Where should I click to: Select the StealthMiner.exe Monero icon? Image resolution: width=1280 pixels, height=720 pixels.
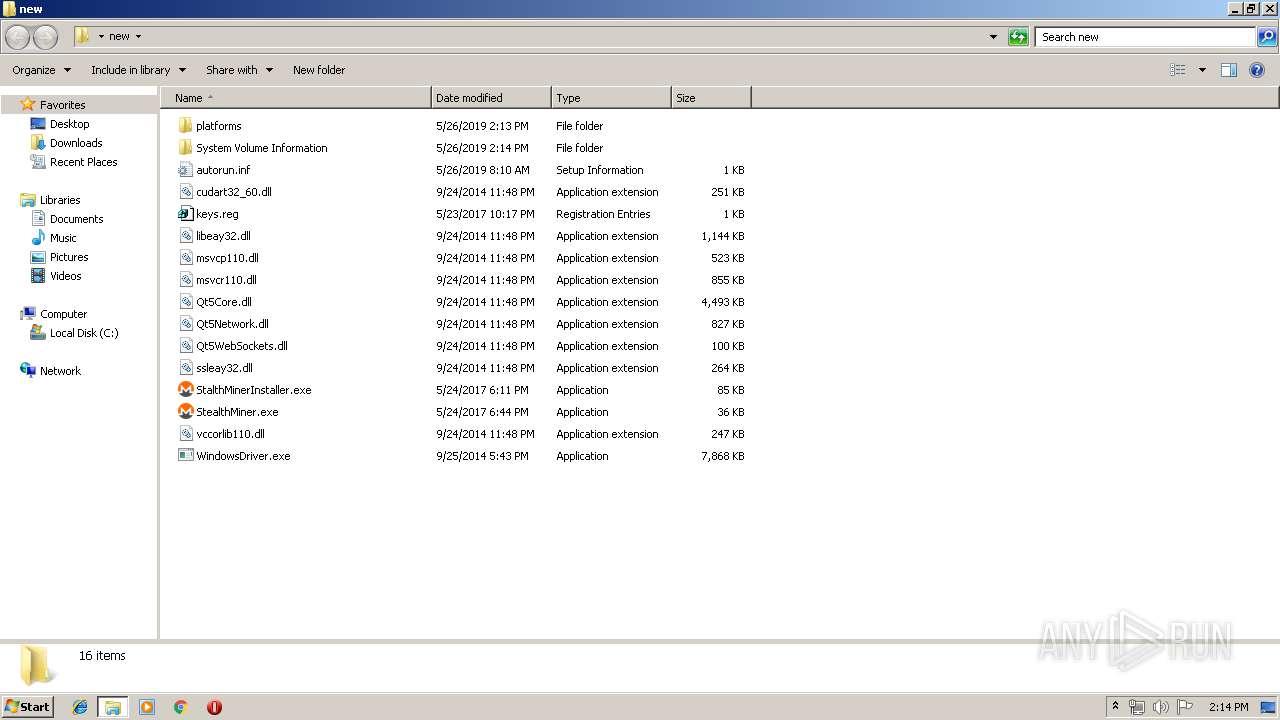click(x=185, y=412)
